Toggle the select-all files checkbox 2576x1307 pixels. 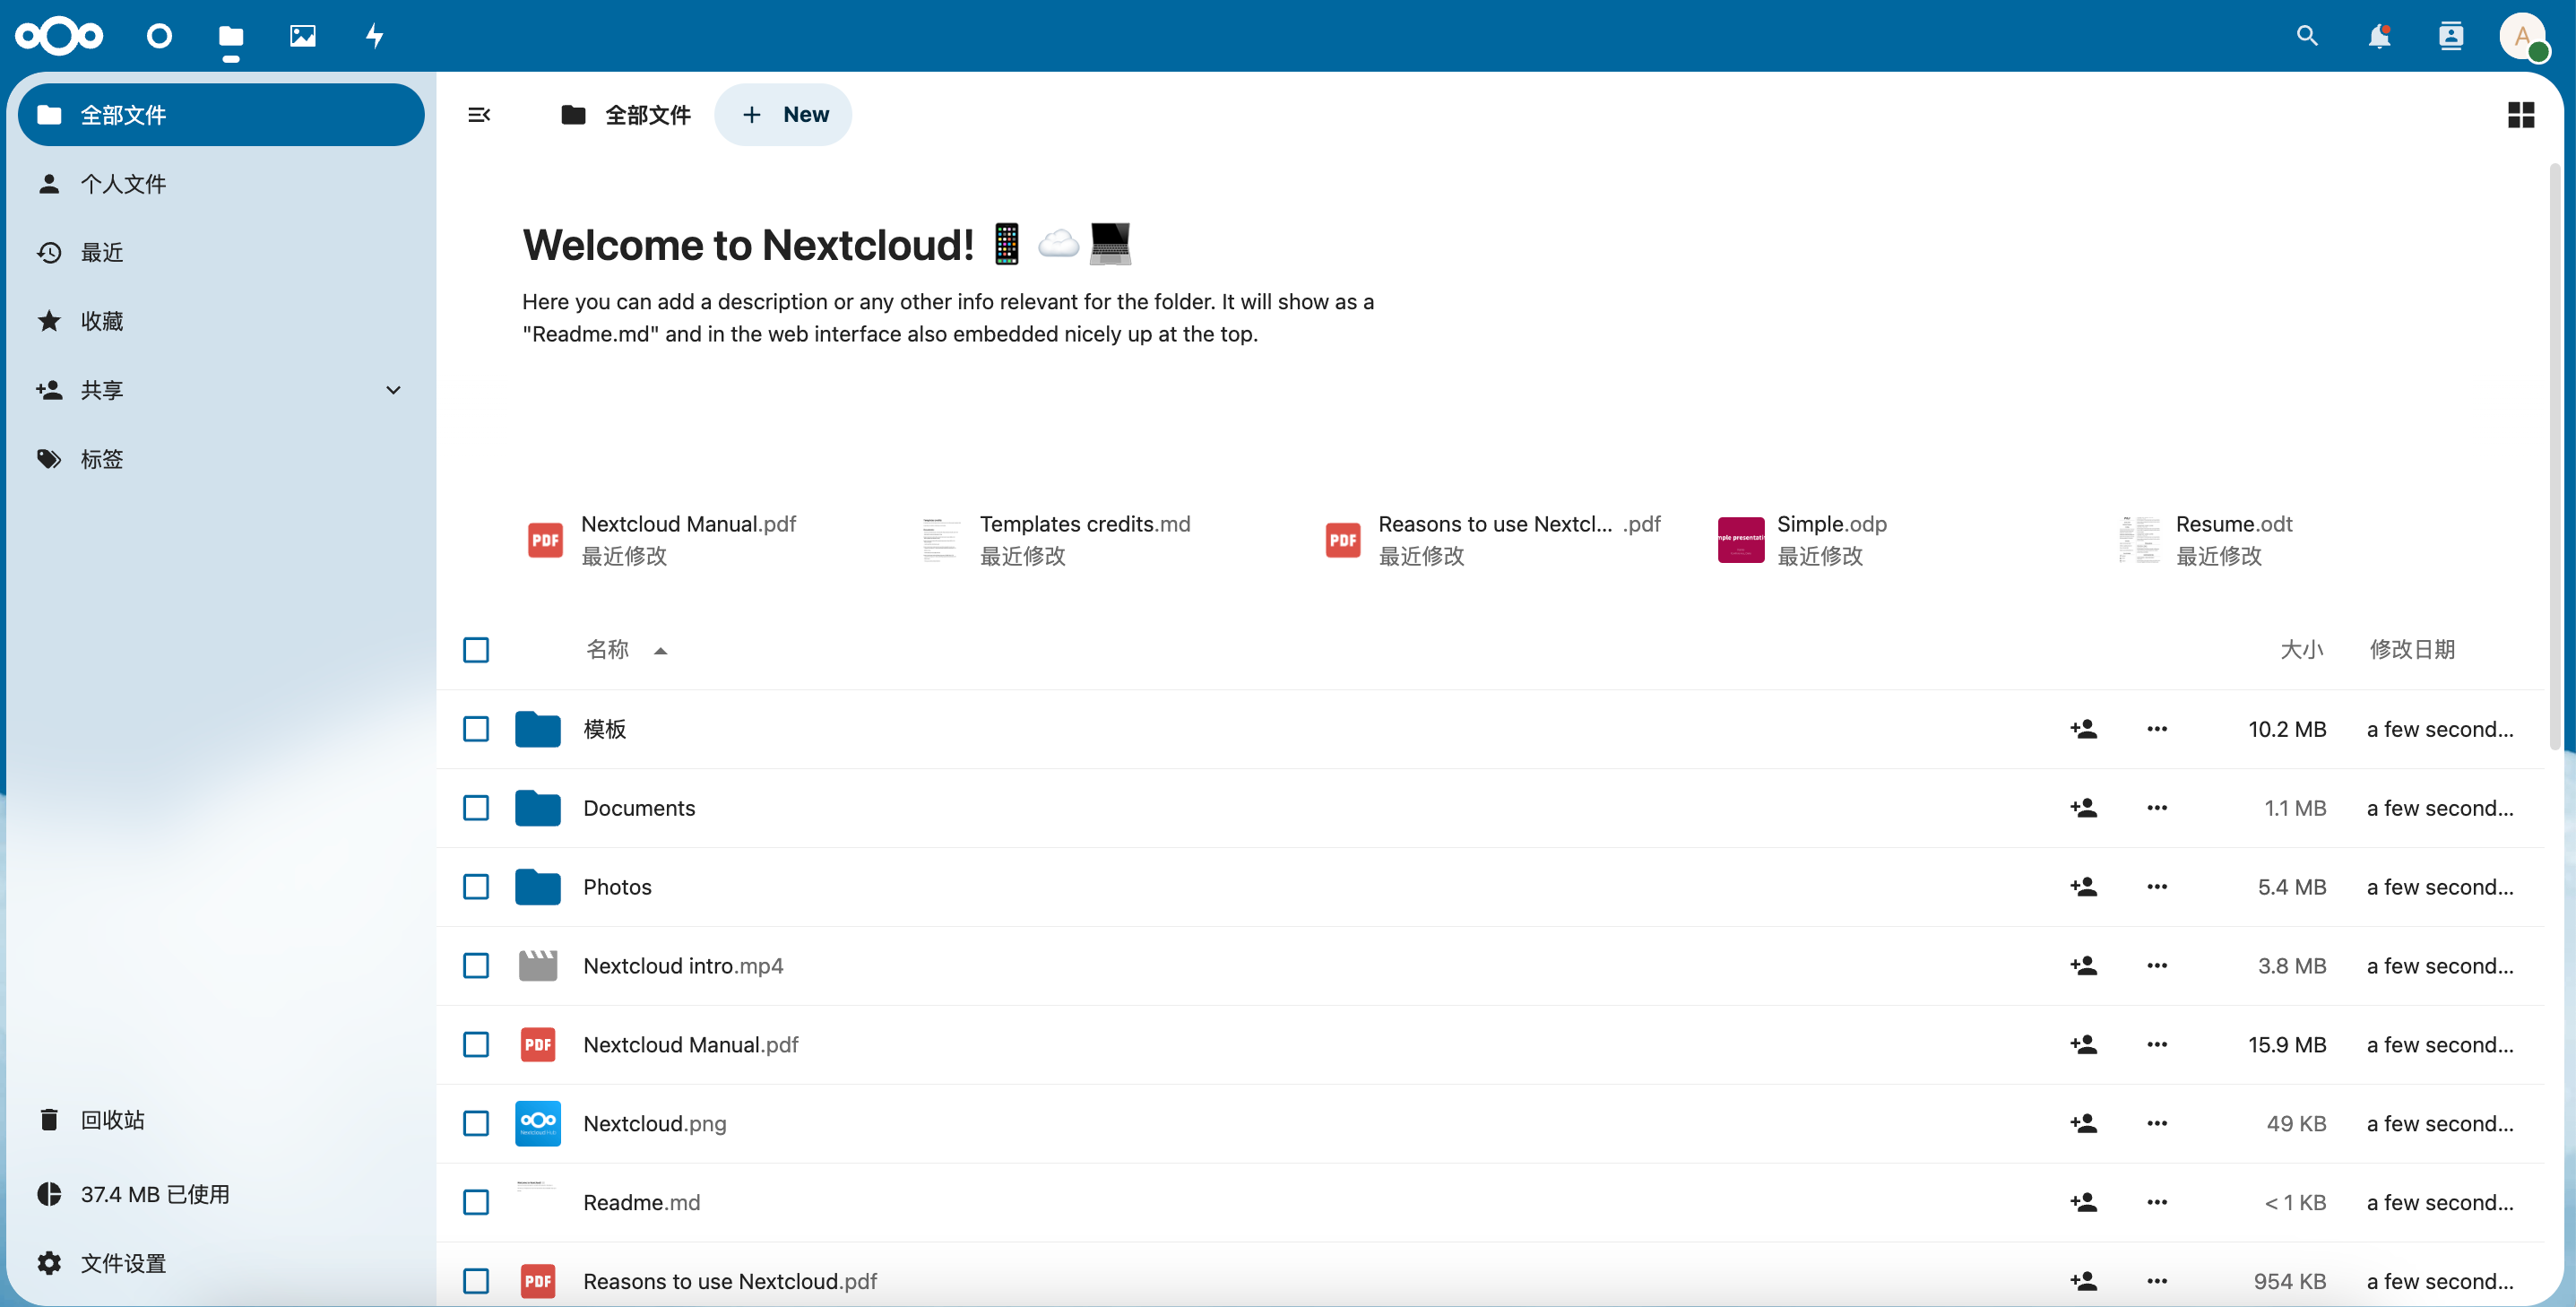click(476, 650)
